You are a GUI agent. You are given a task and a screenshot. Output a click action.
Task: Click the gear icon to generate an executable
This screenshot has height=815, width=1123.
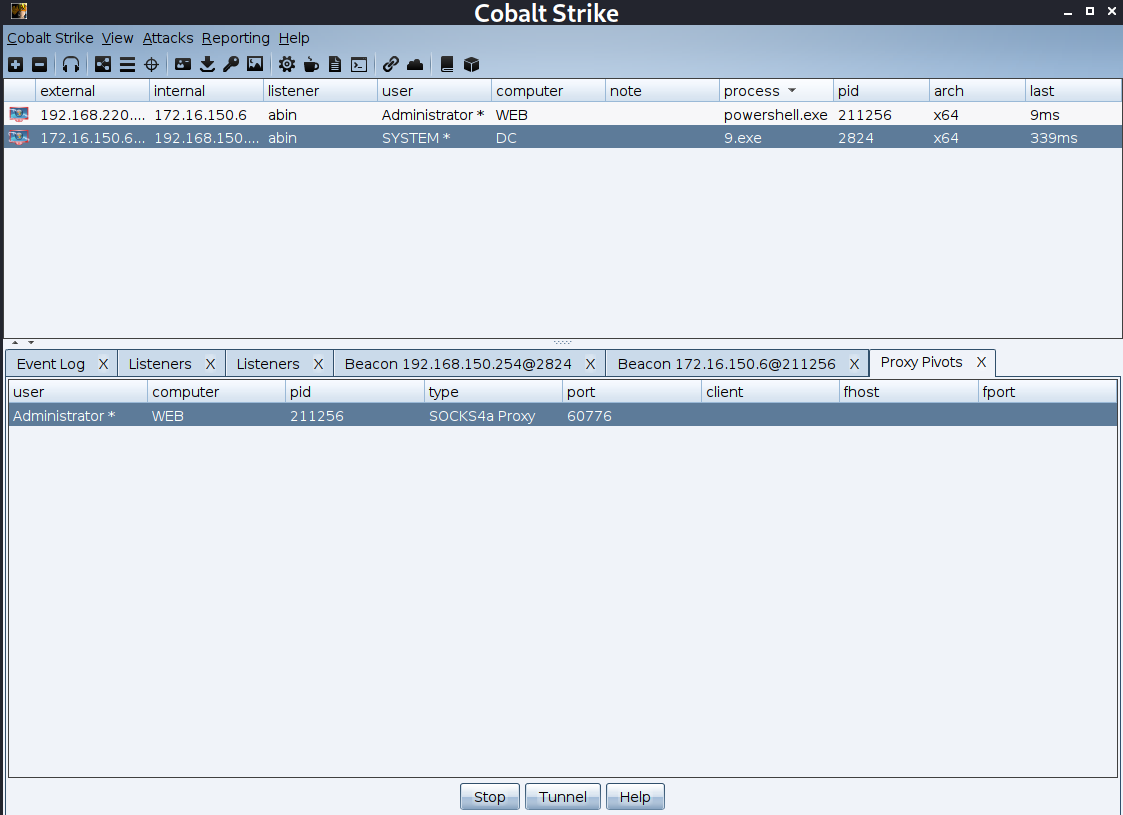tap(286, 64)
